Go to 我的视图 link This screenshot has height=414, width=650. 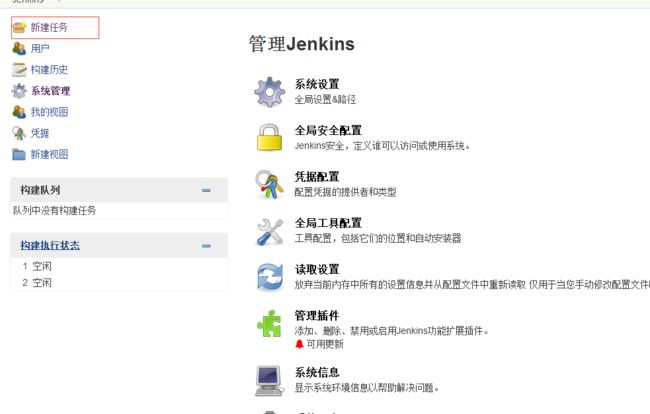click(x=49, y=112)
